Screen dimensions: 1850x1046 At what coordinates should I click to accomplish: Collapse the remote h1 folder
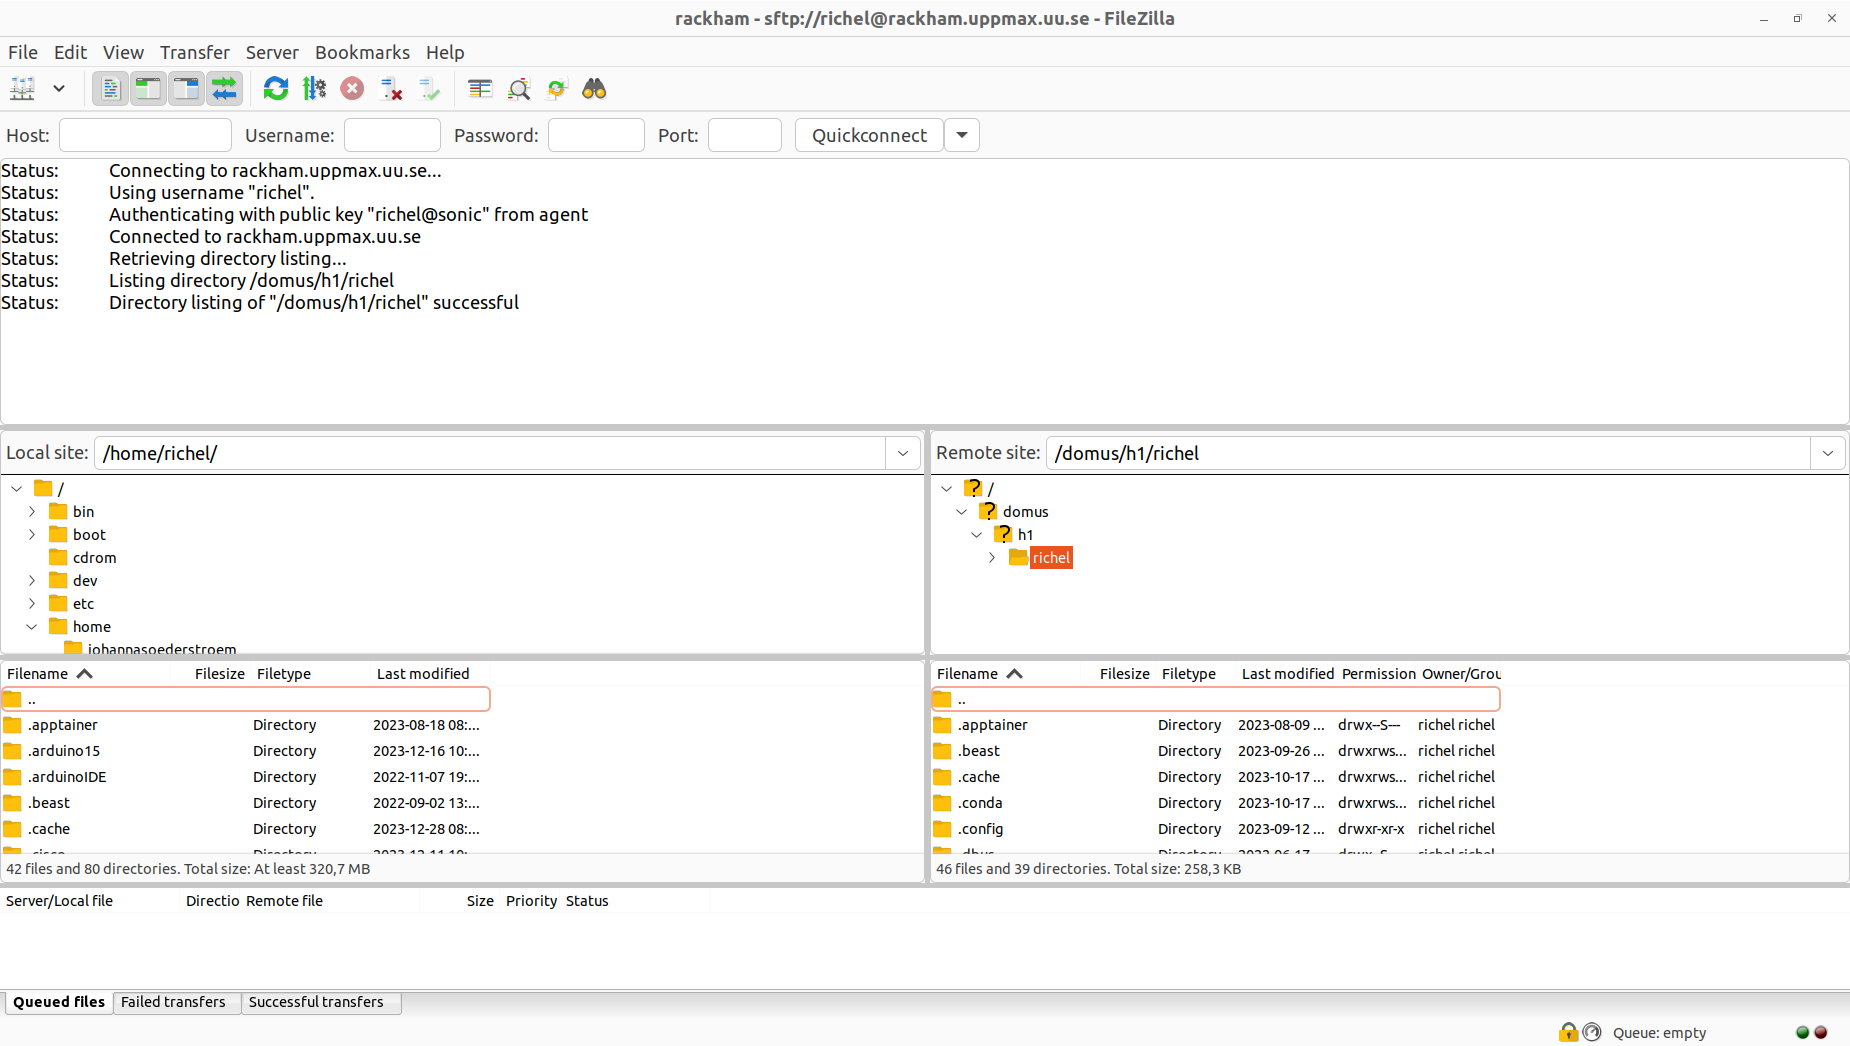[x=977, y=535]
